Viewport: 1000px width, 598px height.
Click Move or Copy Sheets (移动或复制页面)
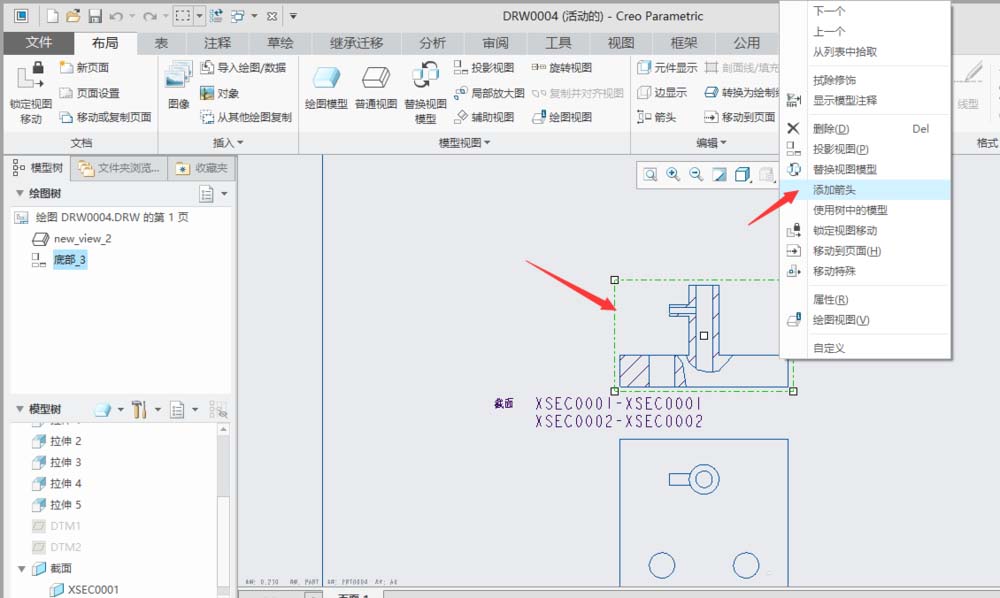(106, 117)
